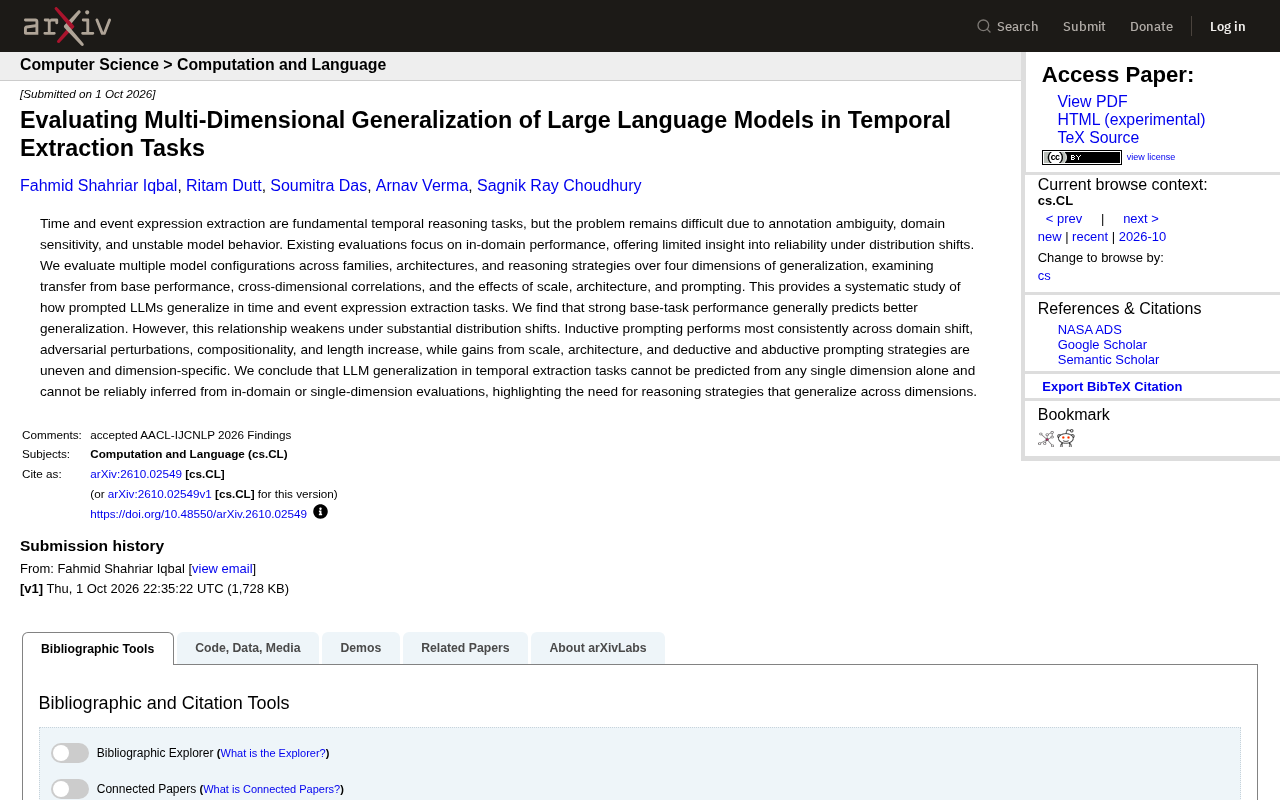Enable the Bibliographic Explorer toggle
This screenshot has width=1280, height=800.
(70, 753)
